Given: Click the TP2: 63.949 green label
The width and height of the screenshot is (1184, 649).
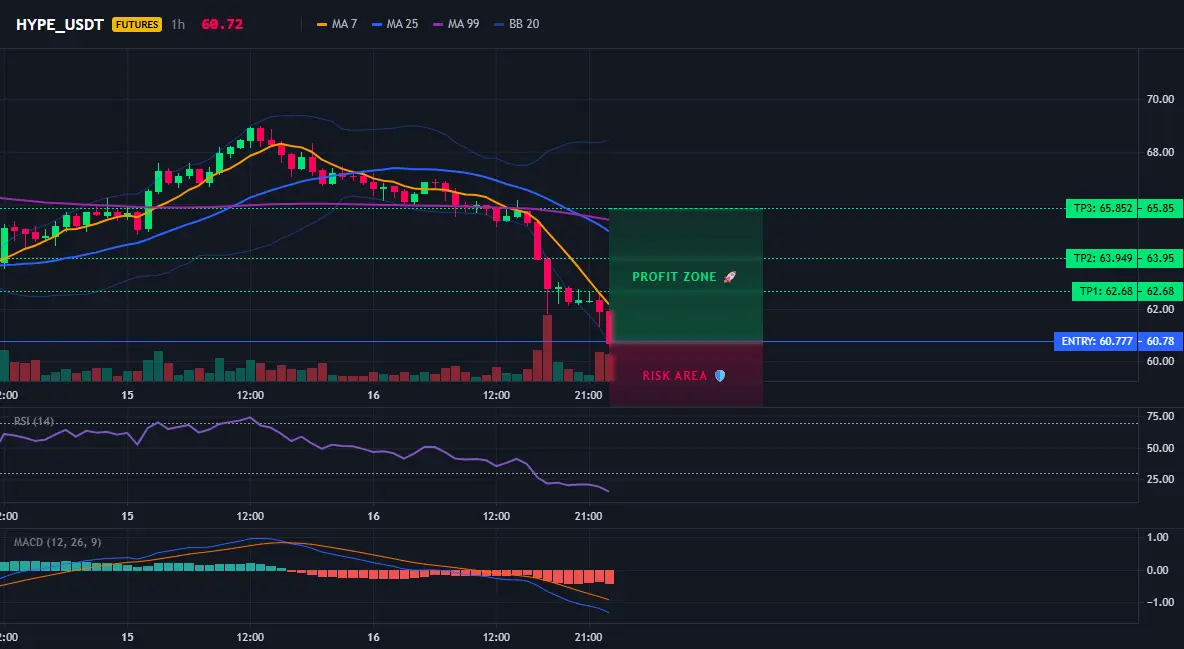Looking at the screenshot, I should (1102, 258).
